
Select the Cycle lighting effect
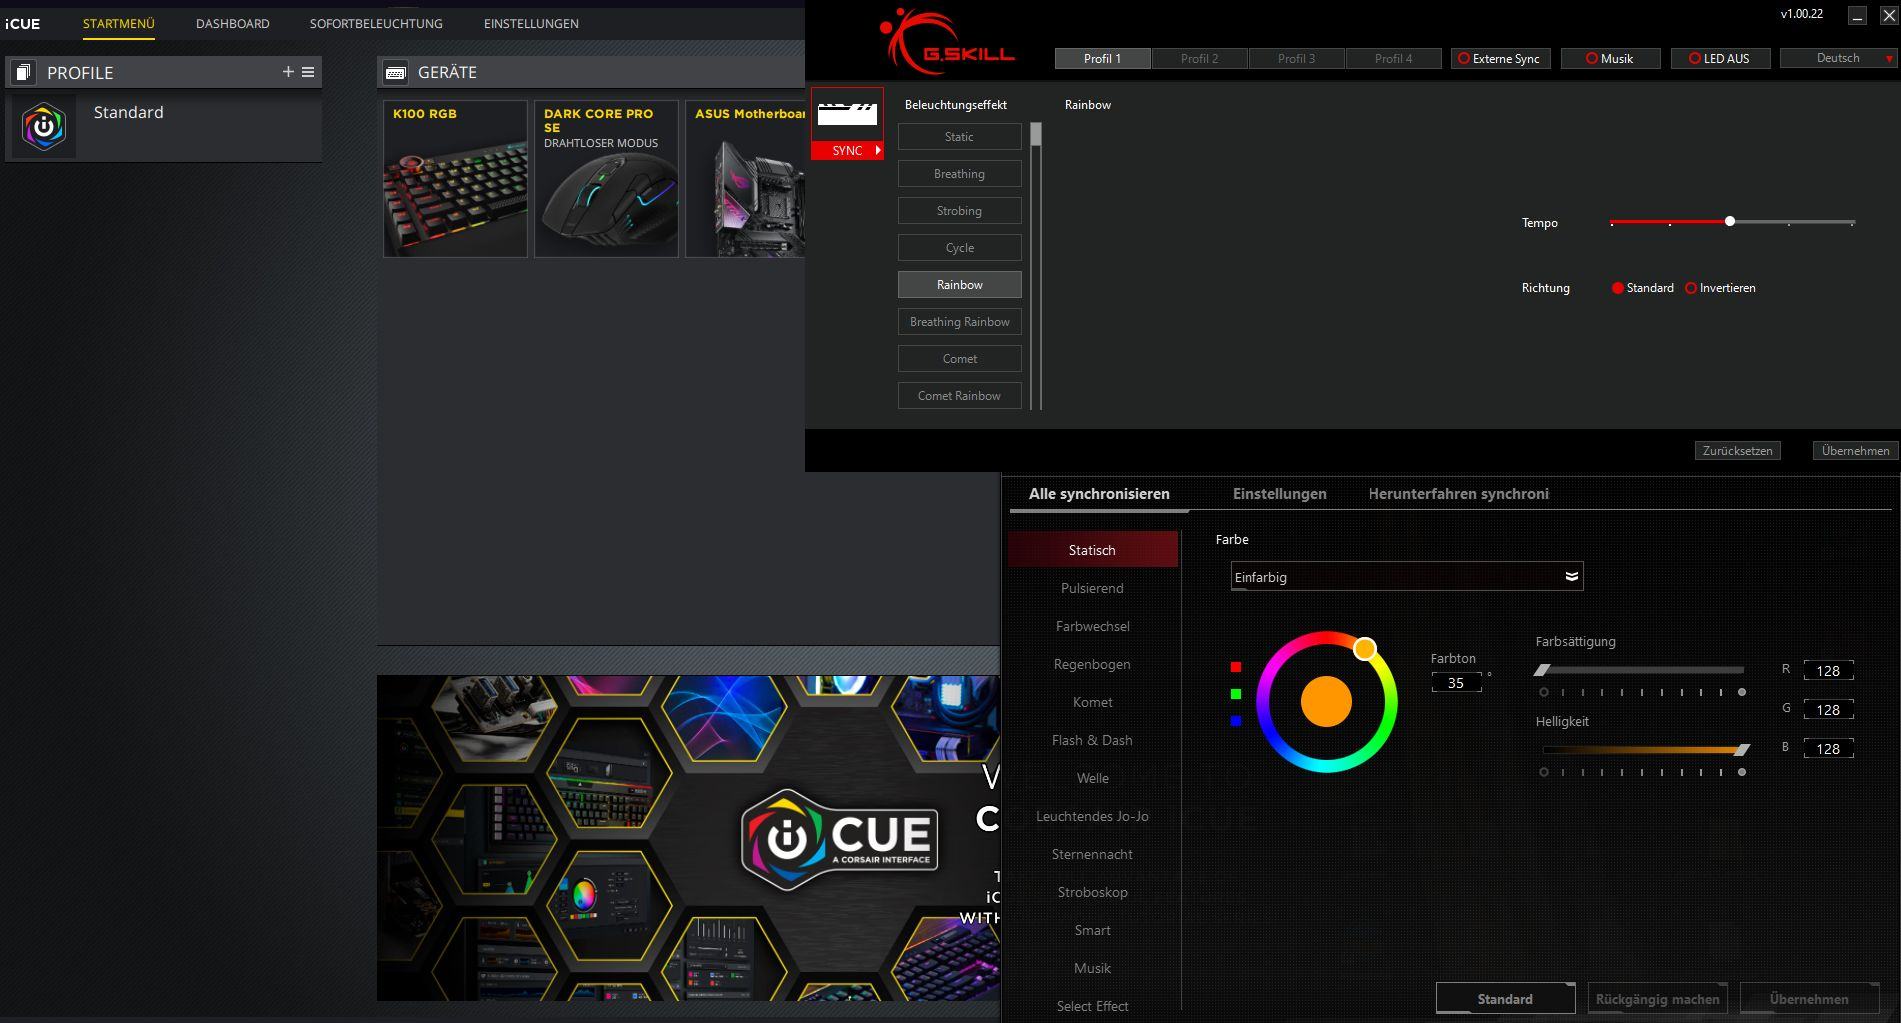point(959,248)
